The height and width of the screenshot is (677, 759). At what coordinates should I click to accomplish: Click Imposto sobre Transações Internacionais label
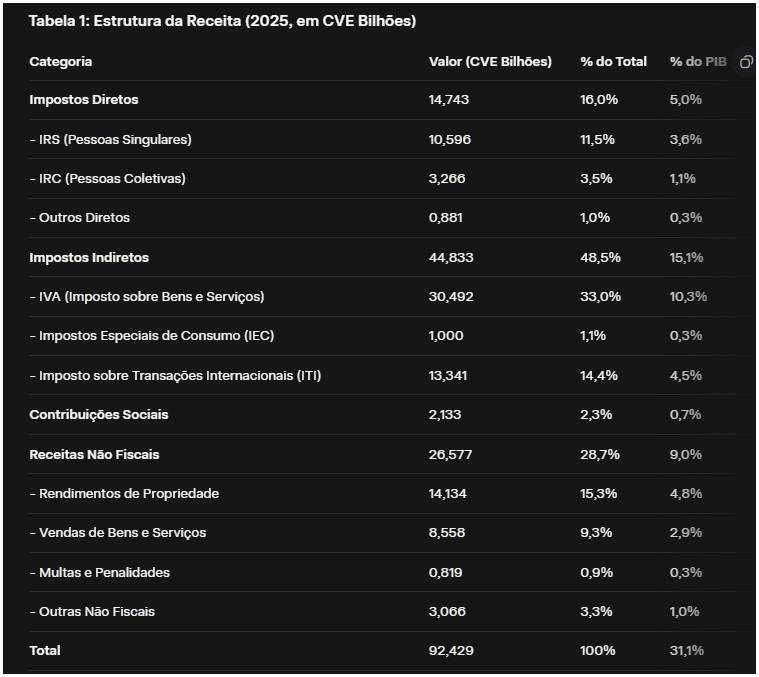click(175, 376)
